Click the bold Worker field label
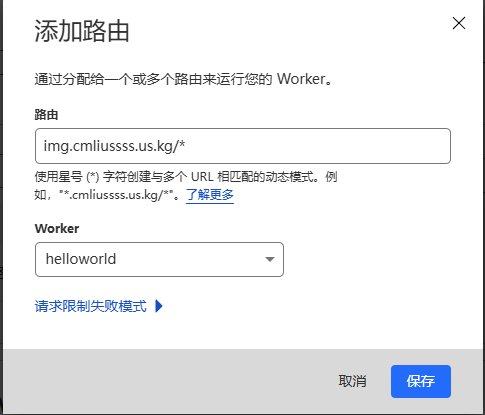This screenshot has width=485, height=415. [57, 229]
